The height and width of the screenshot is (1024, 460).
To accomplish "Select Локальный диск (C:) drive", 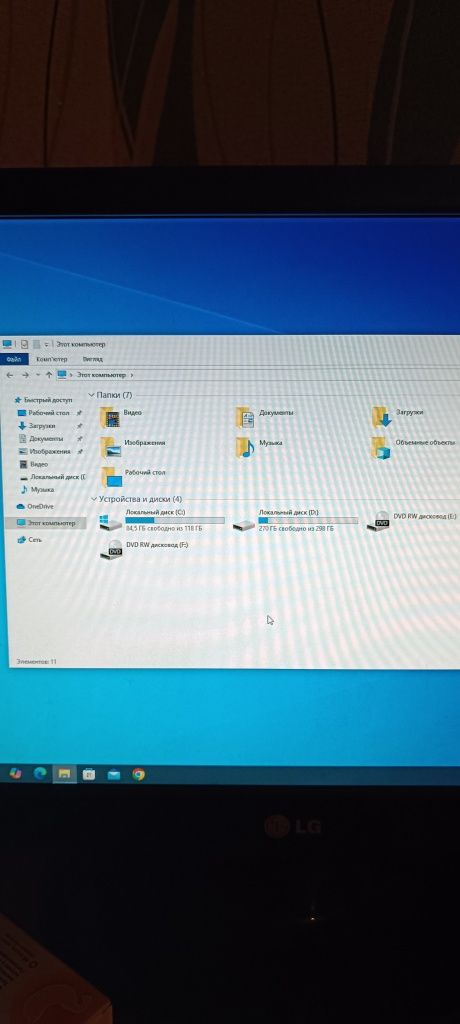I will click(161, 520).
